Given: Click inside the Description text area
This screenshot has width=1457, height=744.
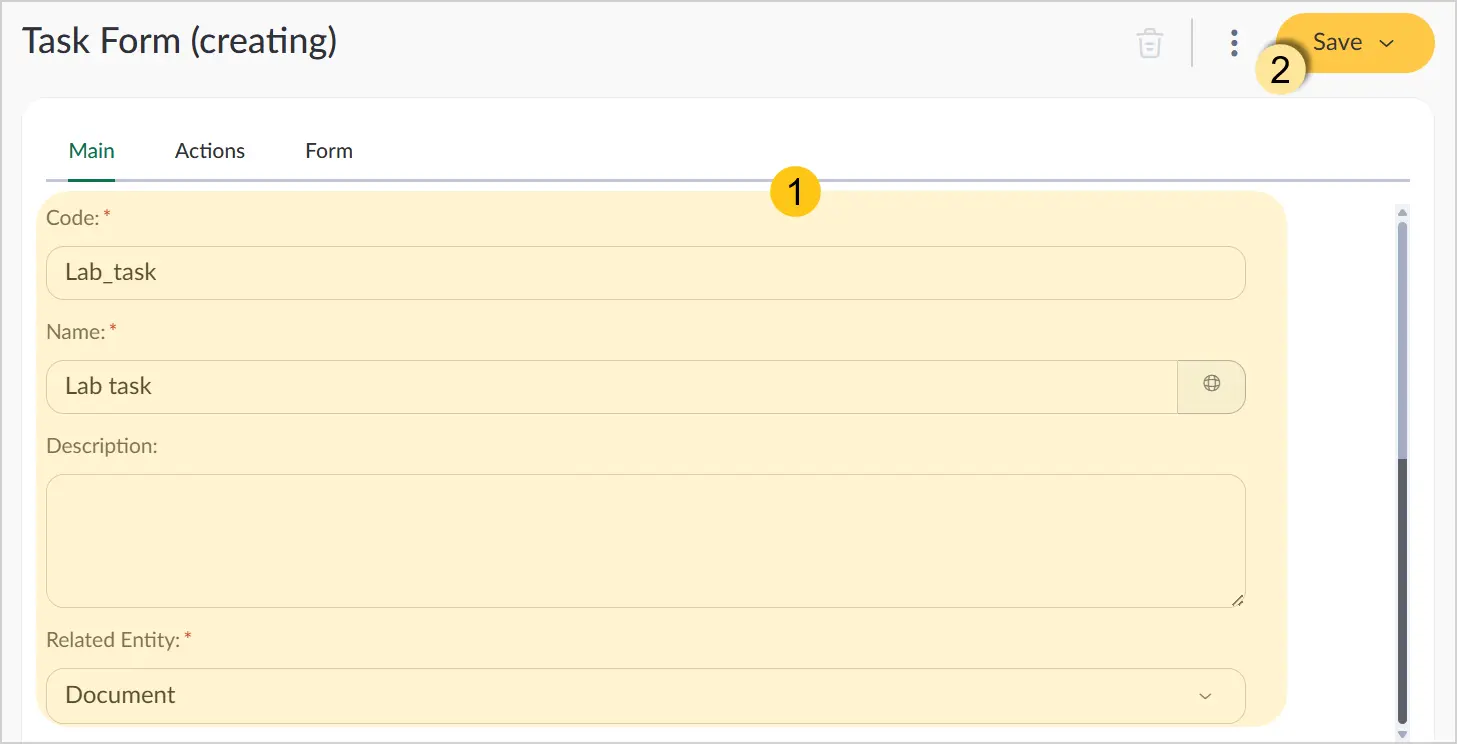Looking at the screenshot, I should [x=646, y=541].
